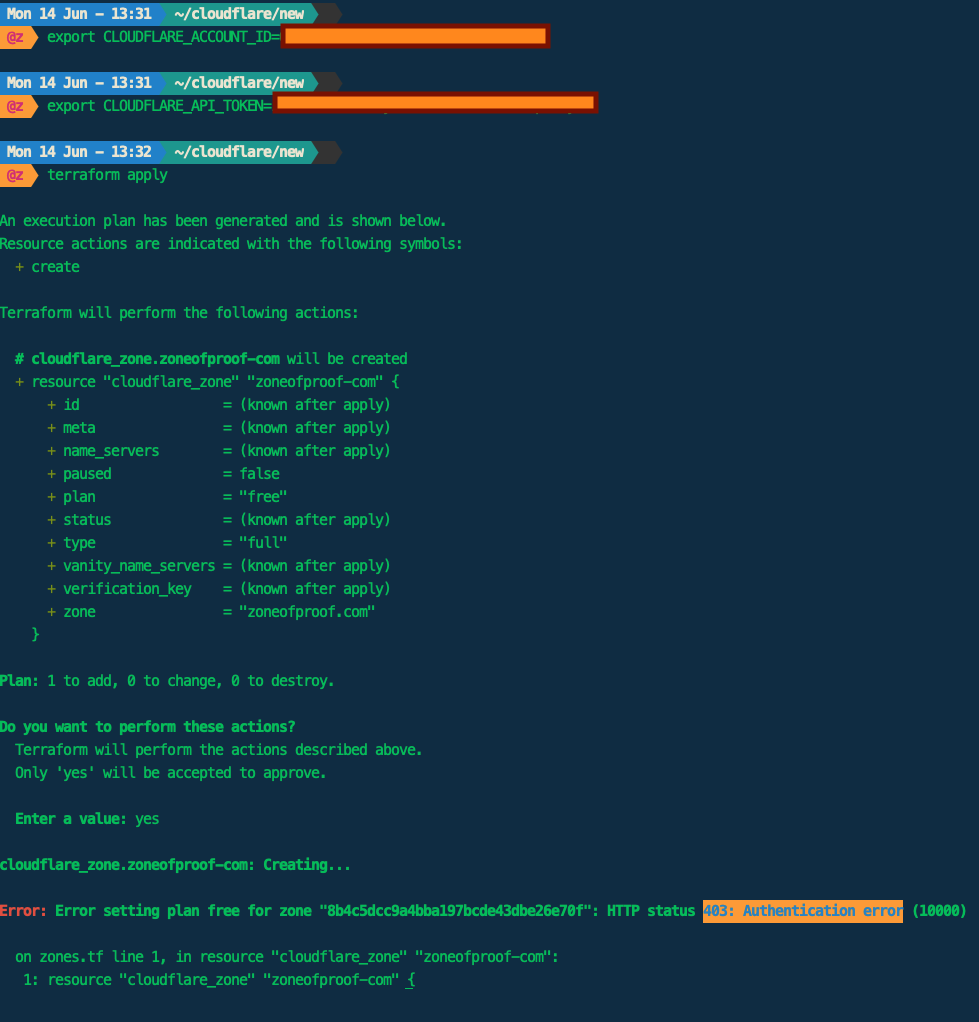Click the '@z' prompt marker beside terraform apply
979x1022 pixels.
pyautogui.click(x=16, y=175)
